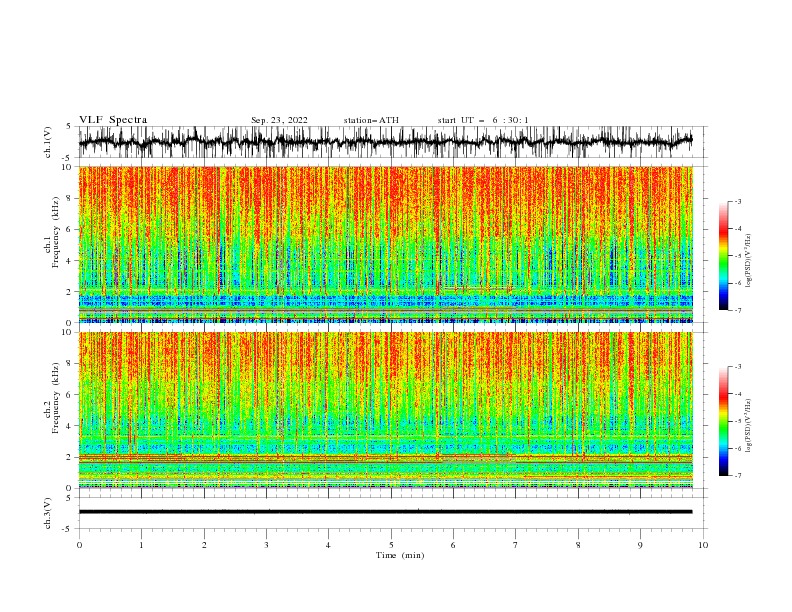This screenshot has width=792, height=612.
Task: Click the flat ch.3 voltage trace
Action: (x=385, y=512)
